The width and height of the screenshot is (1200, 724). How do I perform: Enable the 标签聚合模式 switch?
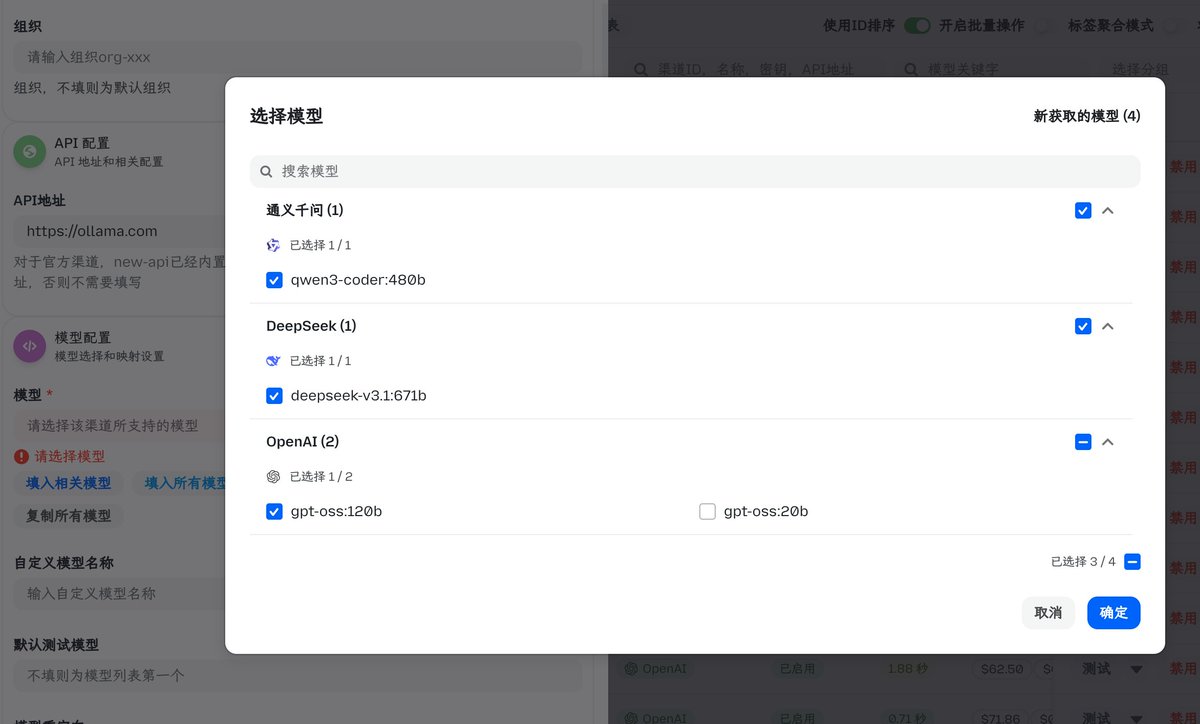(x=1174, y=26)
